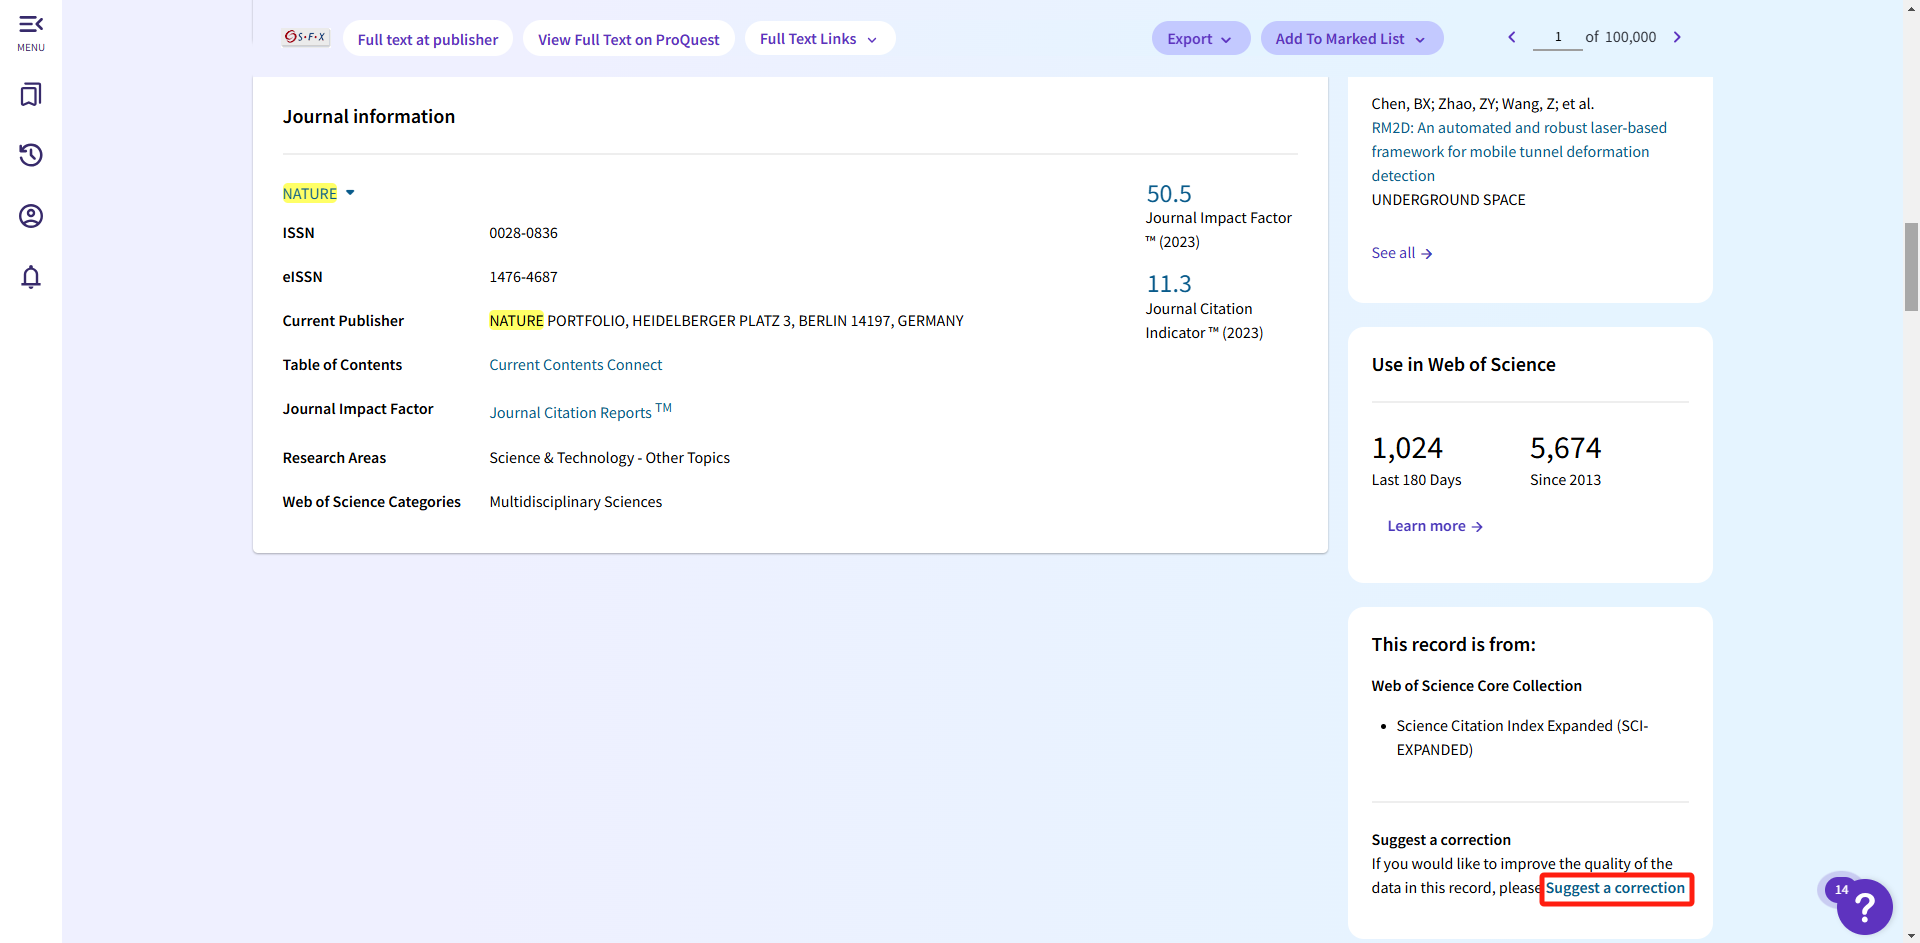
Task: Go to the next record arrow
Action: click(1677, 38)
